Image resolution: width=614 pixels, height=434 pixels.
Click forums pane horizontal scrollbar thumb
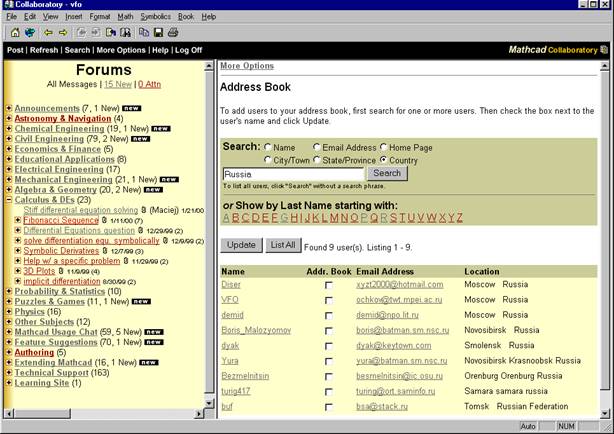pos(42,413)
